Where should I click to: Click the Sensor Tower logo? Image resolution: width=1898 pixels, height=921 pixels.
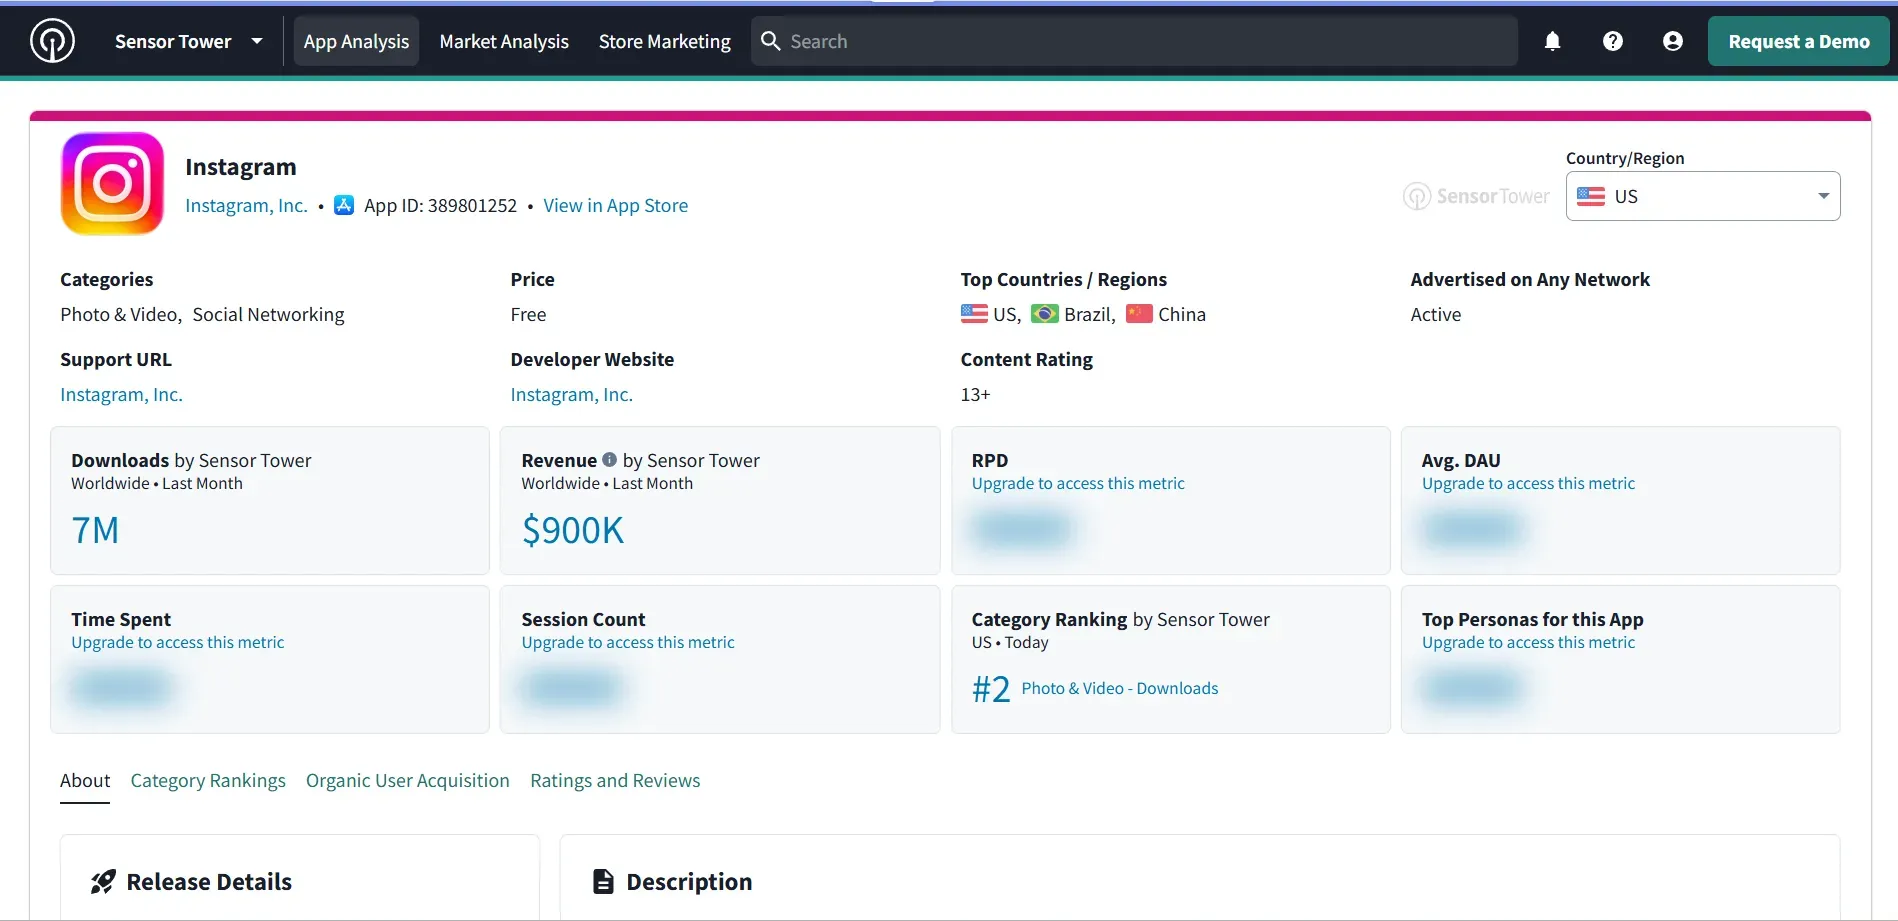(52, 40)
